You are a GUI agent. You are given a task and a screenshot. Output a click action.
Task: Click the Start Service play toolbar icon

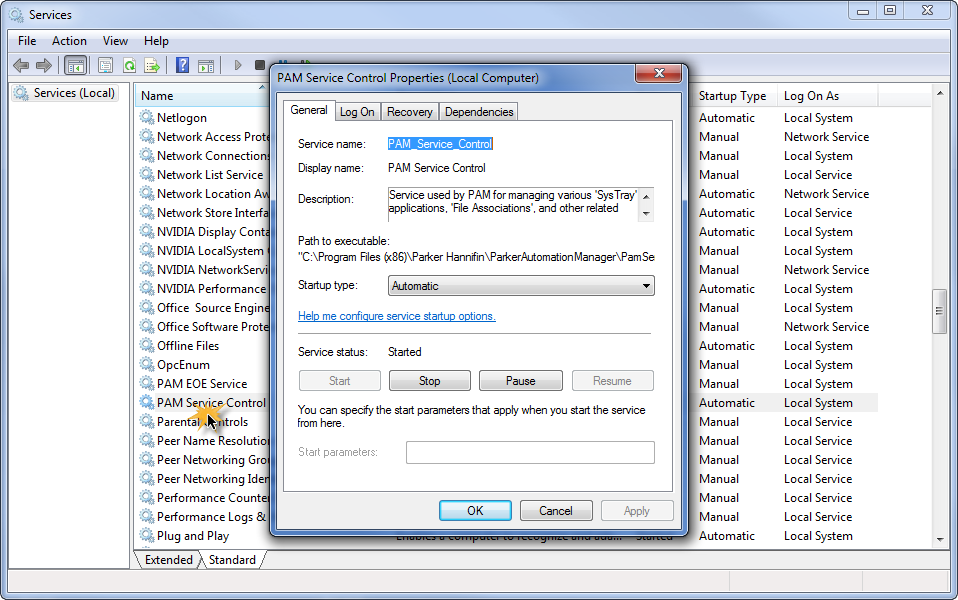238,65
